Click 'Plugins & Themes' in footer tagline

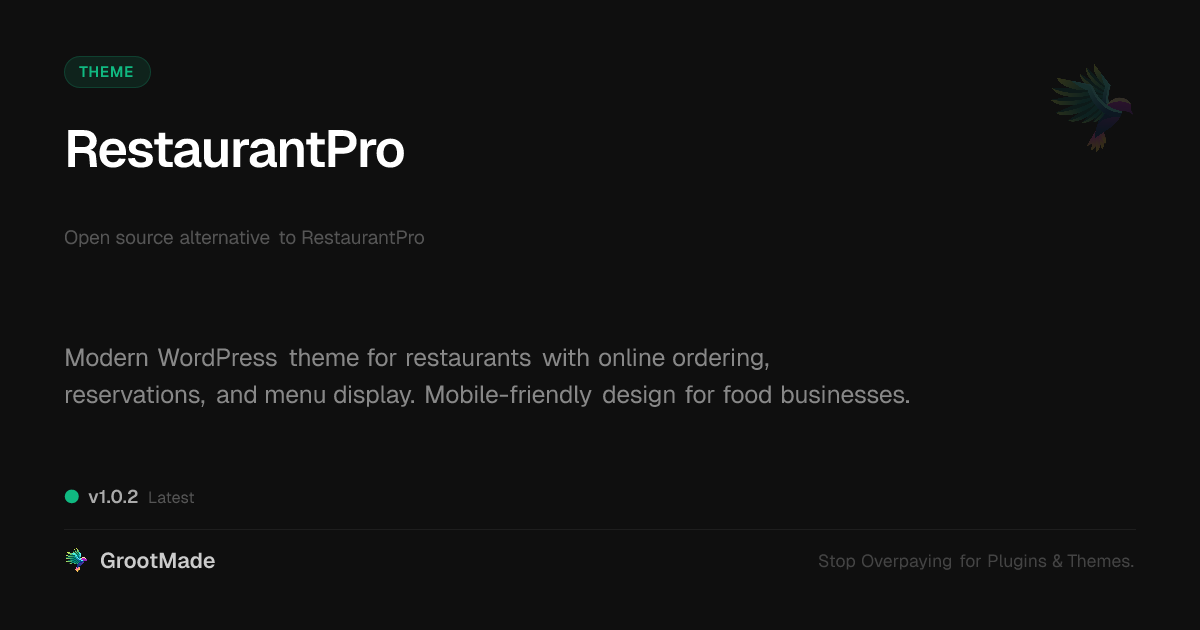tap(1060, 561)
